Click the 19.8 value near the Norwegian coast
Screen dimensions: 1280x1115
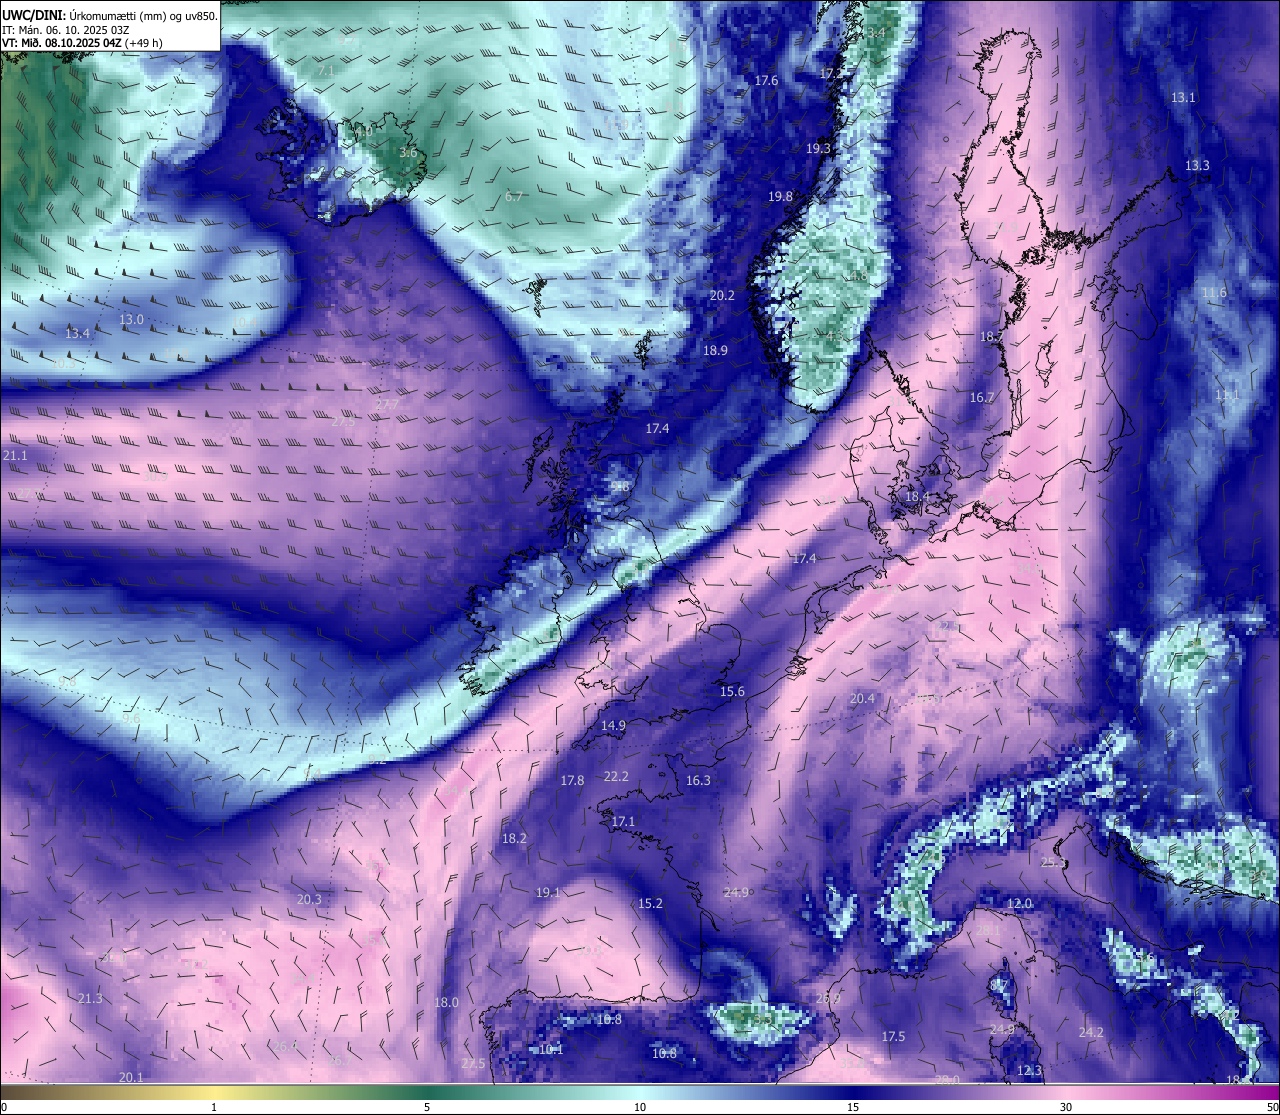click(x=780, y=197)
